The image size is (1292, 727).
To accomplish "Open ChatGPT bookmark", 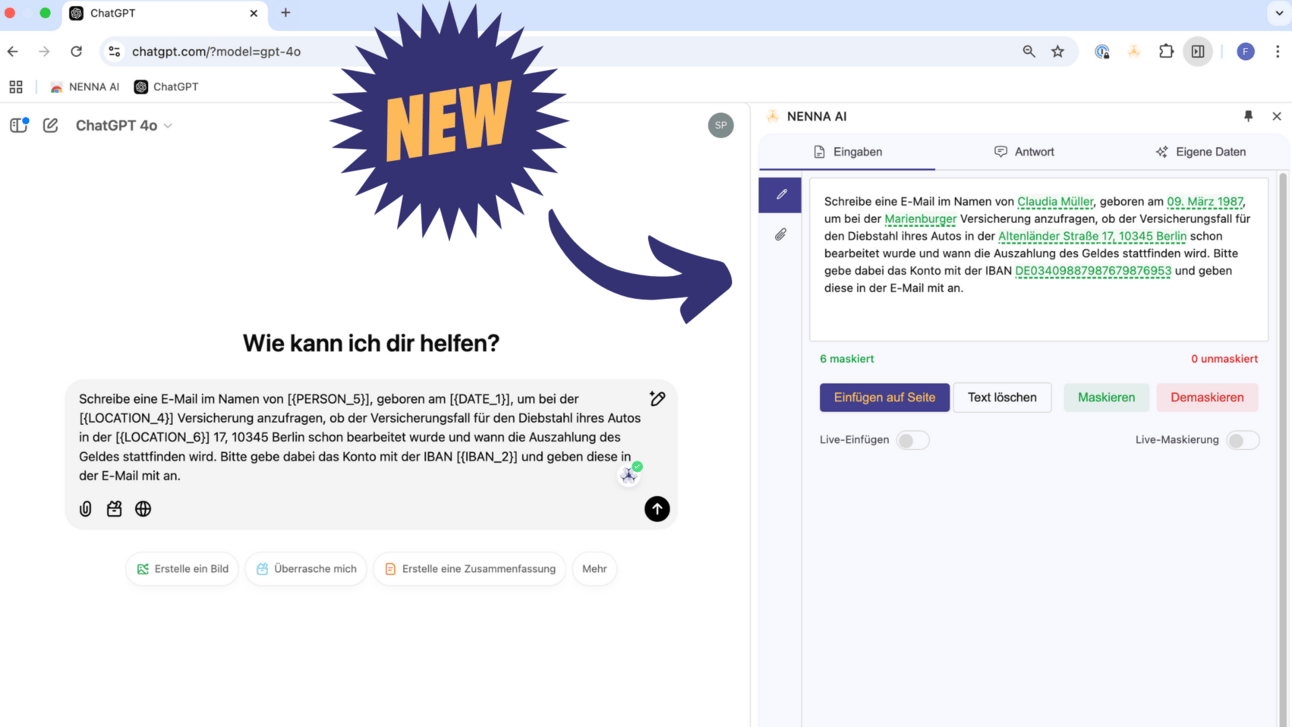I will point(166,87).
